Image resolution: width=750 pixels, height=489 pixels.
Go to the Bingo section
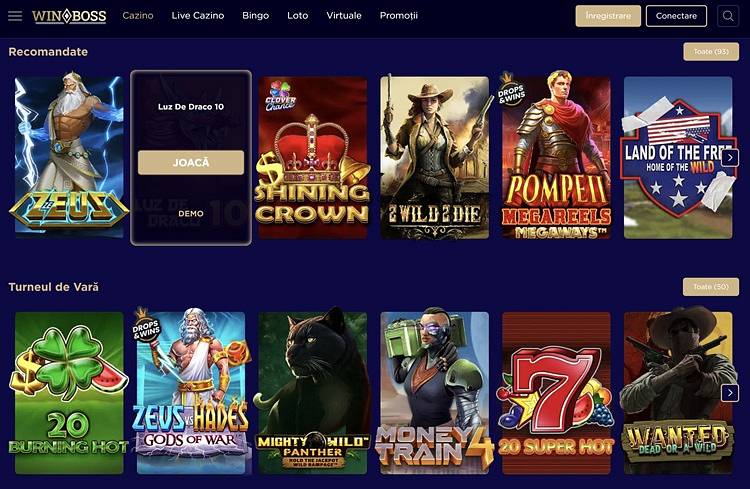[x=255, y=15]
